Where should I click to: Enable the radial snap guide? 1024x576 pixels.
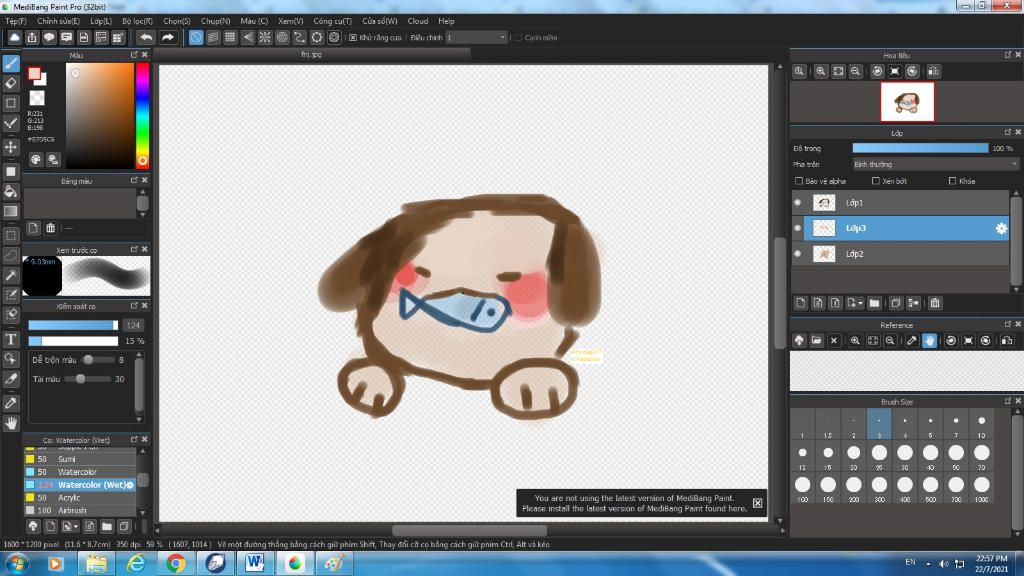[264, 37]
